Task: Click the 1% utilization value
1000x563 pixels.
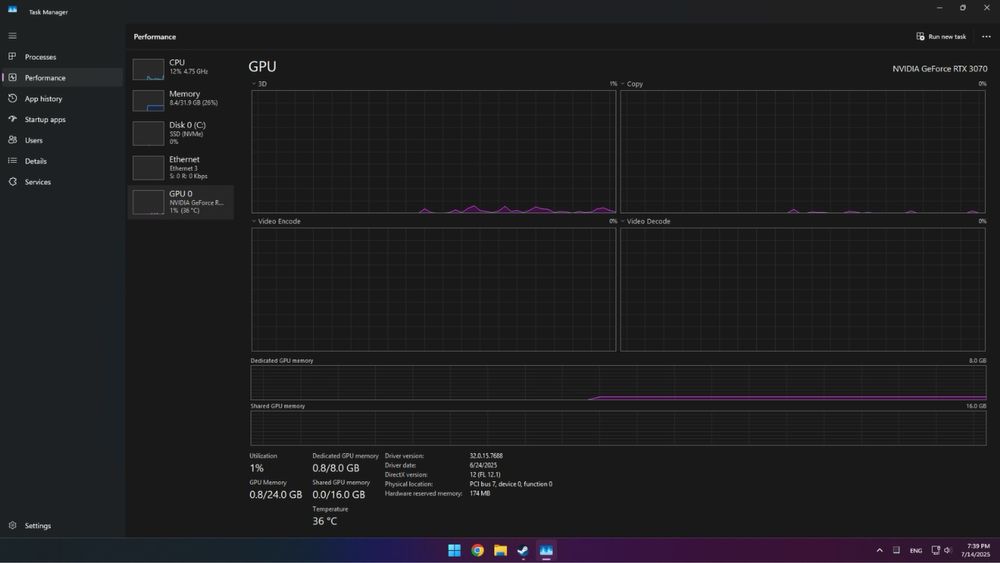Action: tap(256, 468)
